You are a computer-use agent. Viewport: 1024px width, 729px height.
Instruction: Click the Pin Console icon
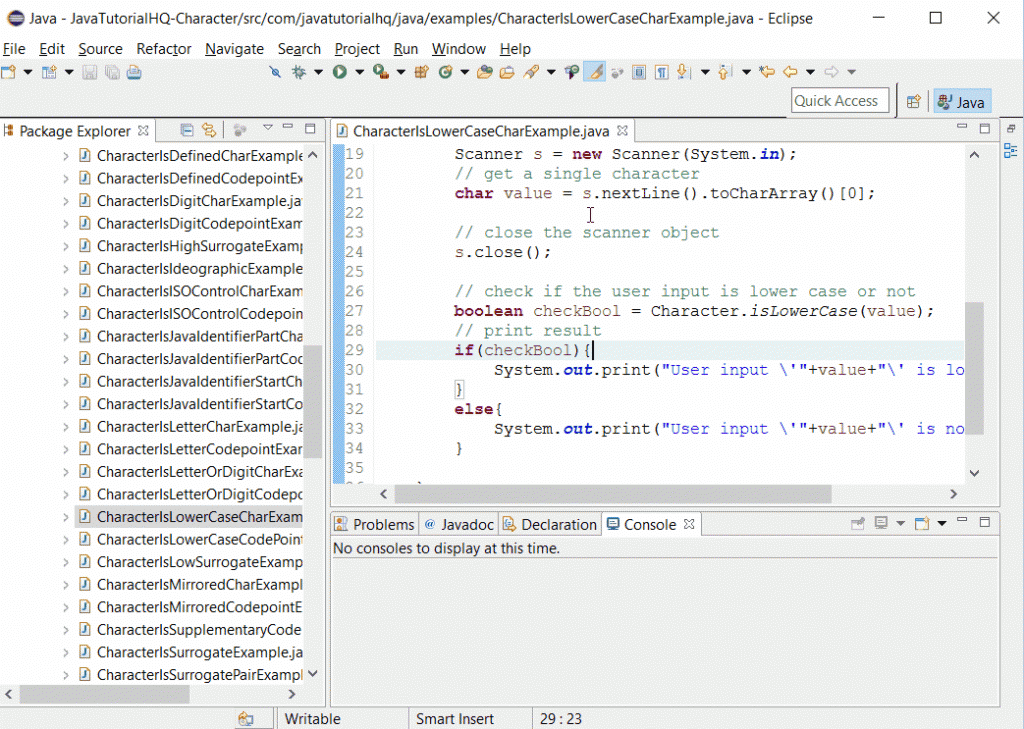[858, 523]
